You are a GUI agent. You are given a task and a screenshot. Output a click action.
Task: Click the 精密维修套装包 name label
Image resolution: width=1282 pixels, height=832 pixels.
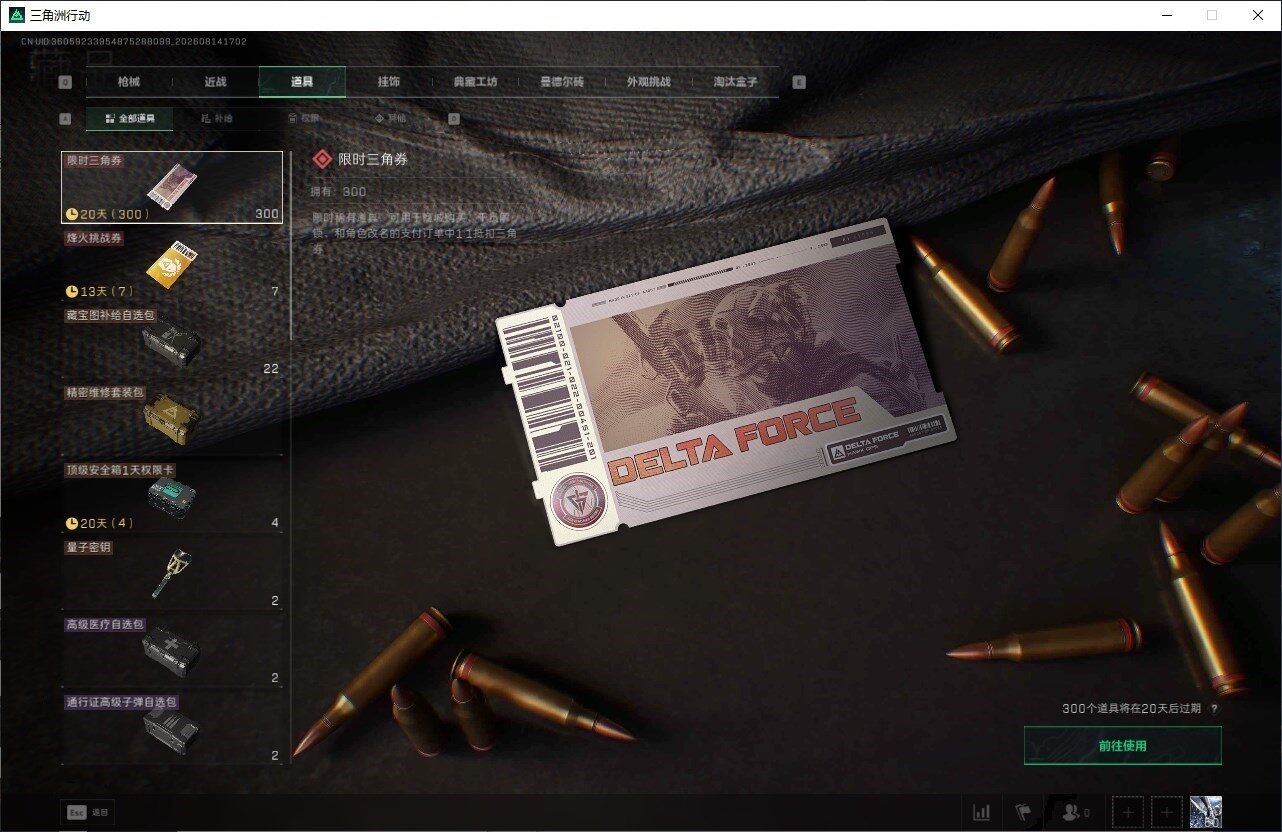[x=105, y=393]
